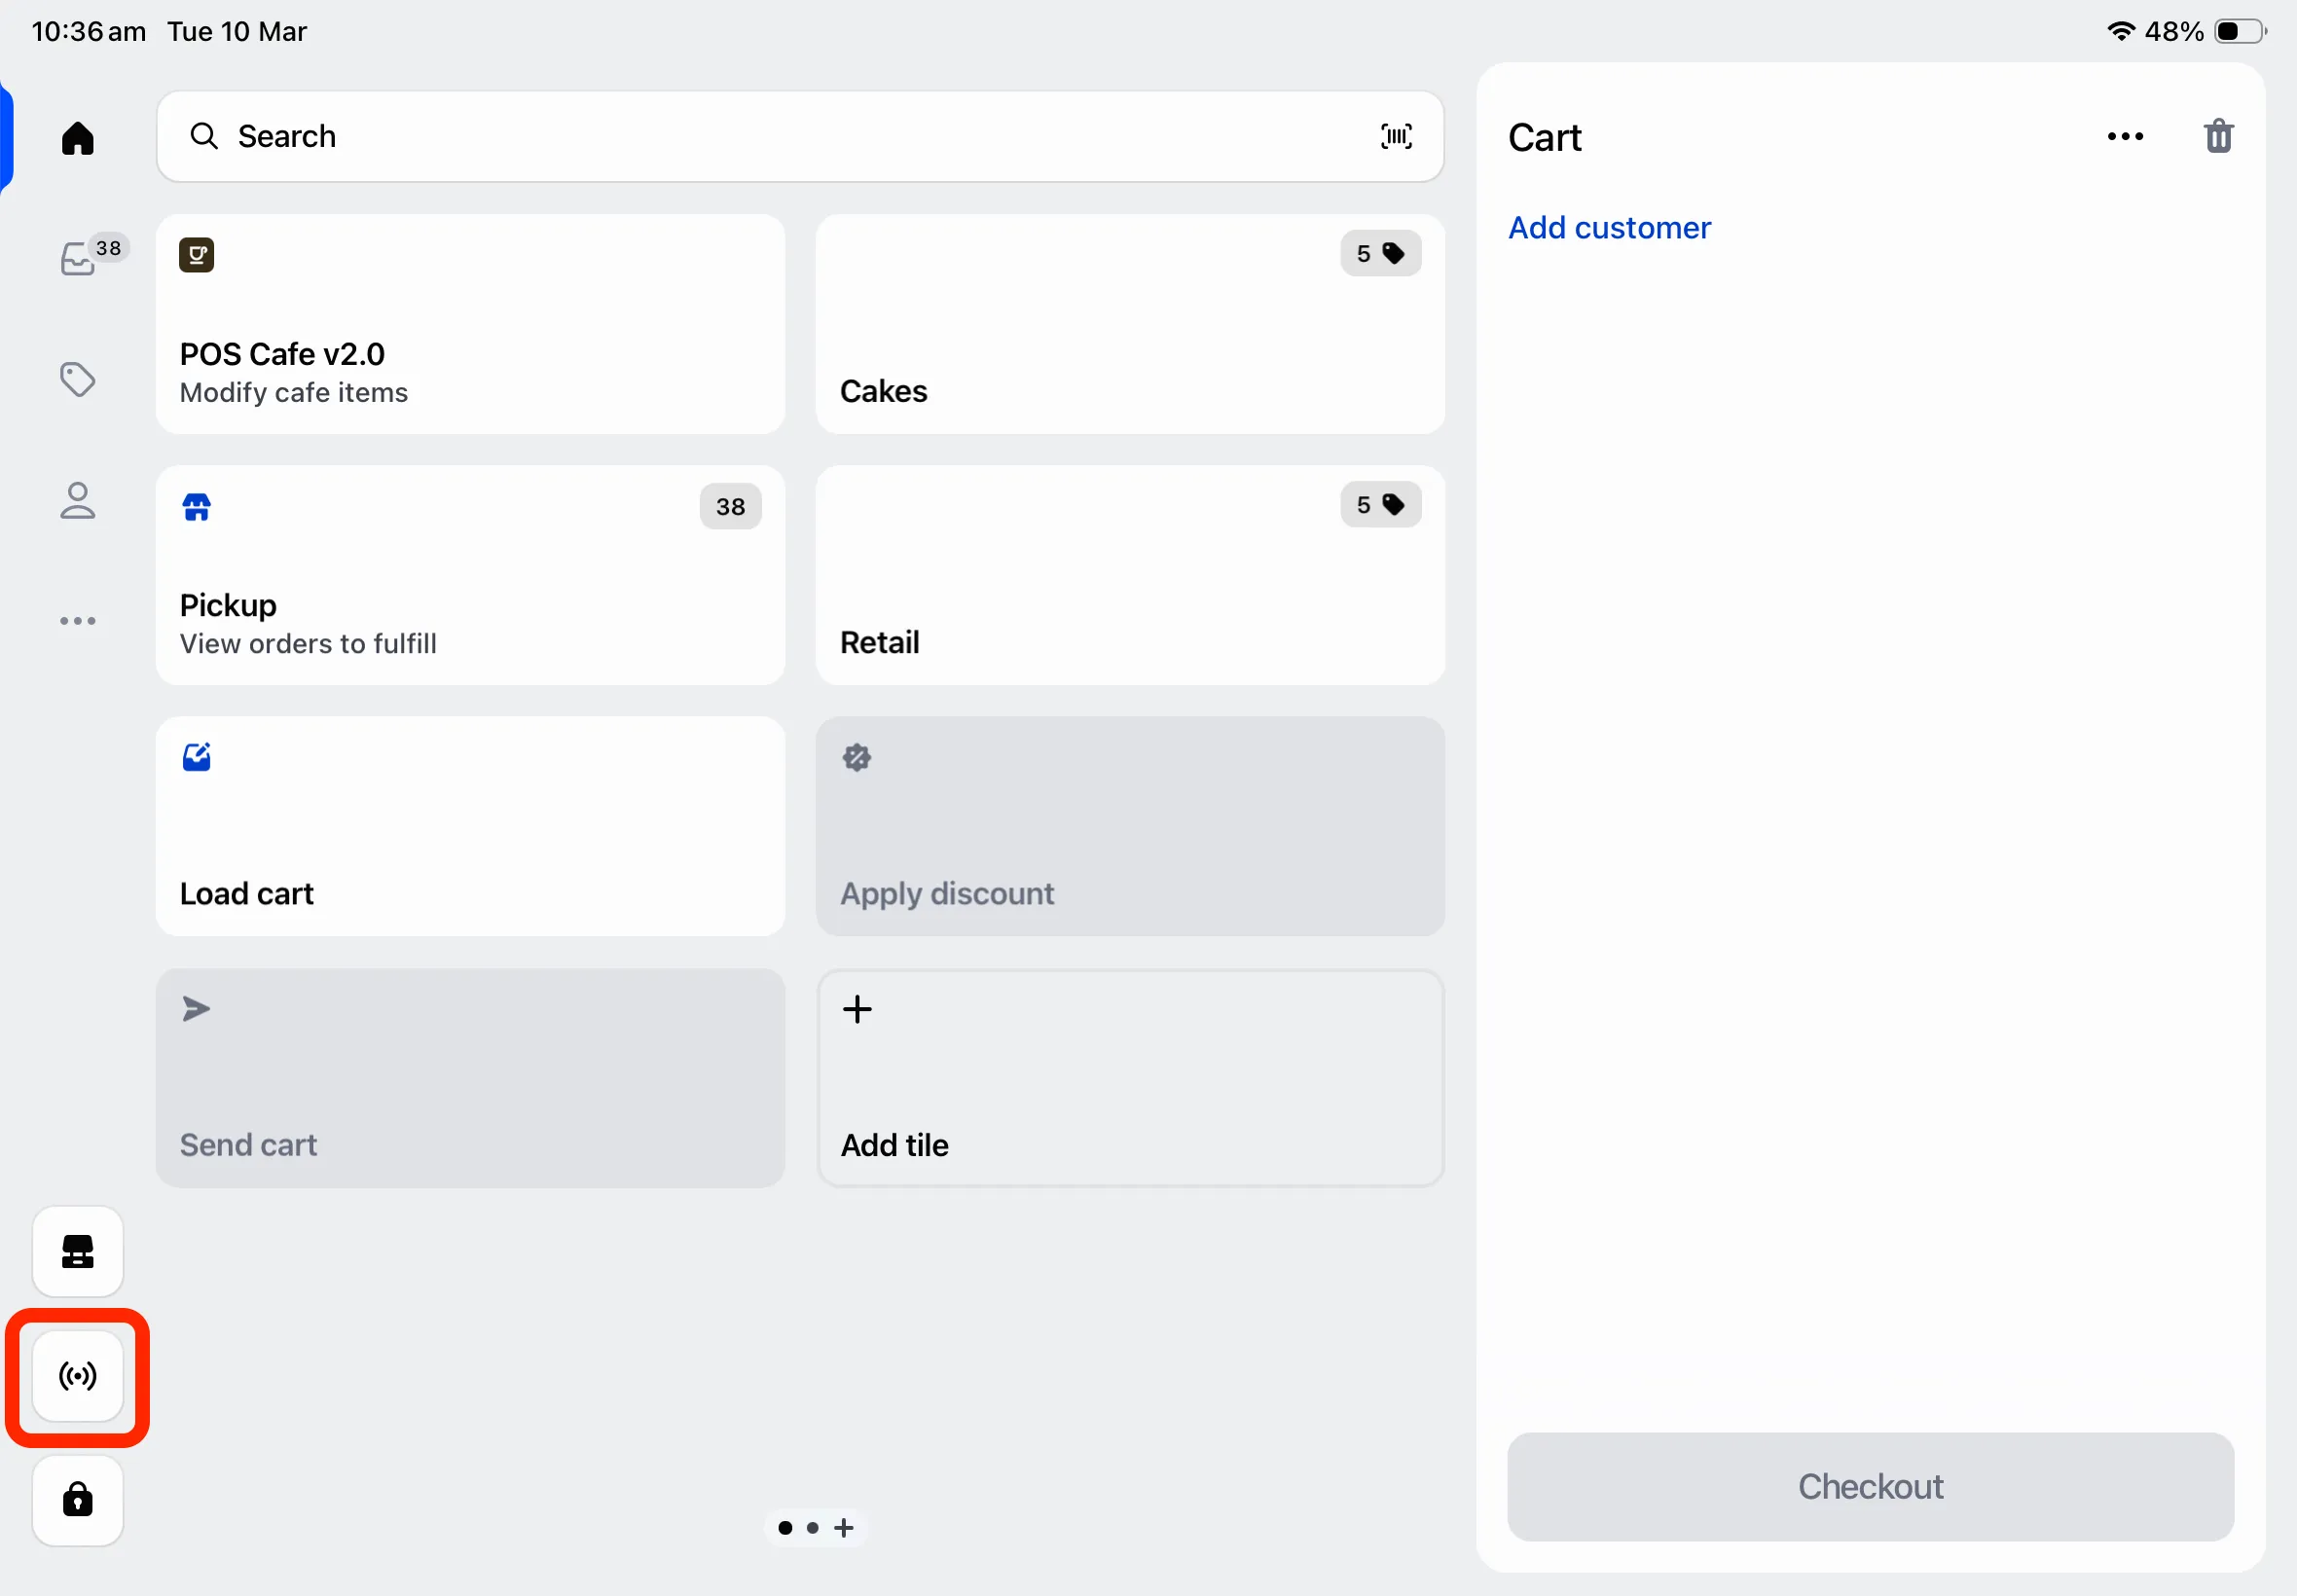Go to the Home icon in sidebar

(78, 138)
